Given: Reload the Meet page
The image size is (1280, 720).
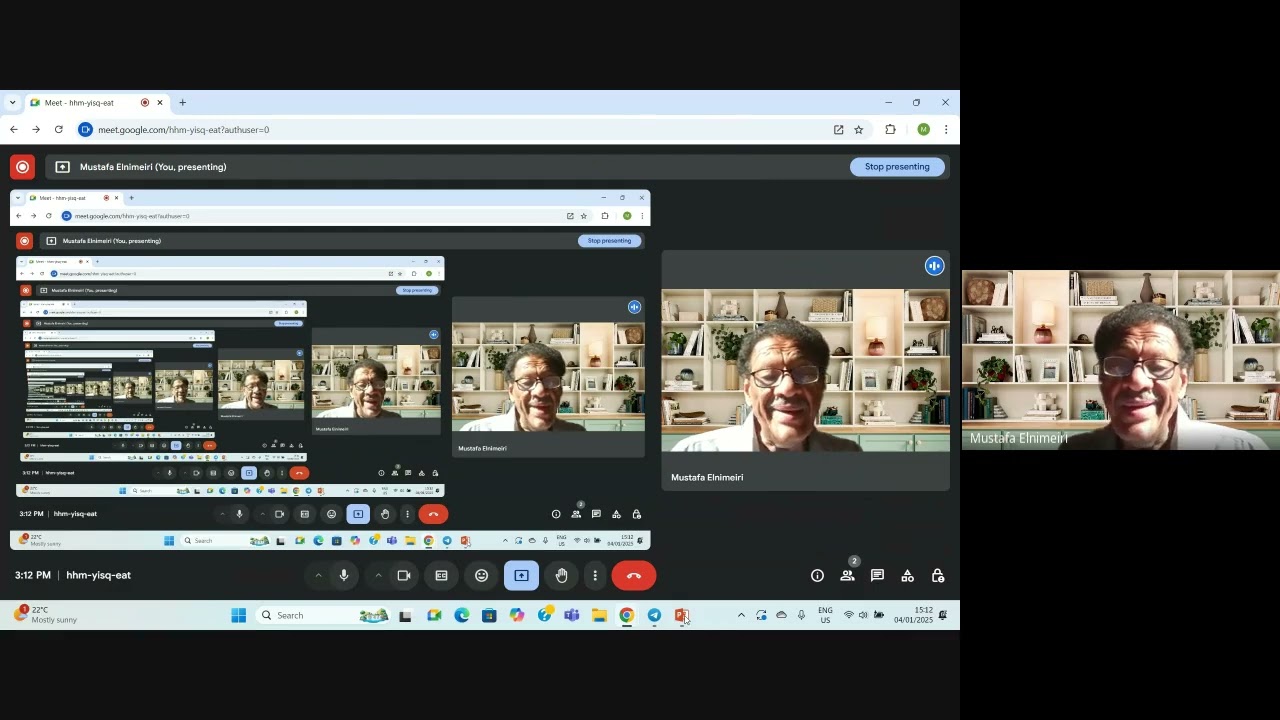Looking at the screenshot, I should [x=59, y=130].
